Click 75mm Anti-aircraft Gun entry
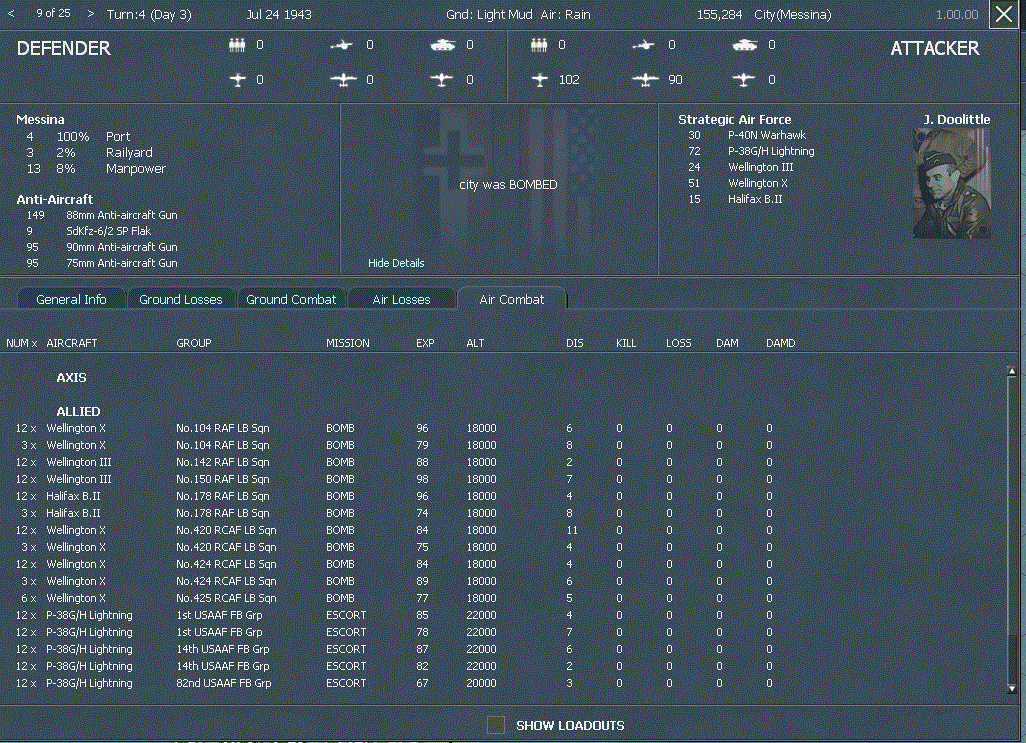This screenshot has width=1026, height=743. click(122, 263)
